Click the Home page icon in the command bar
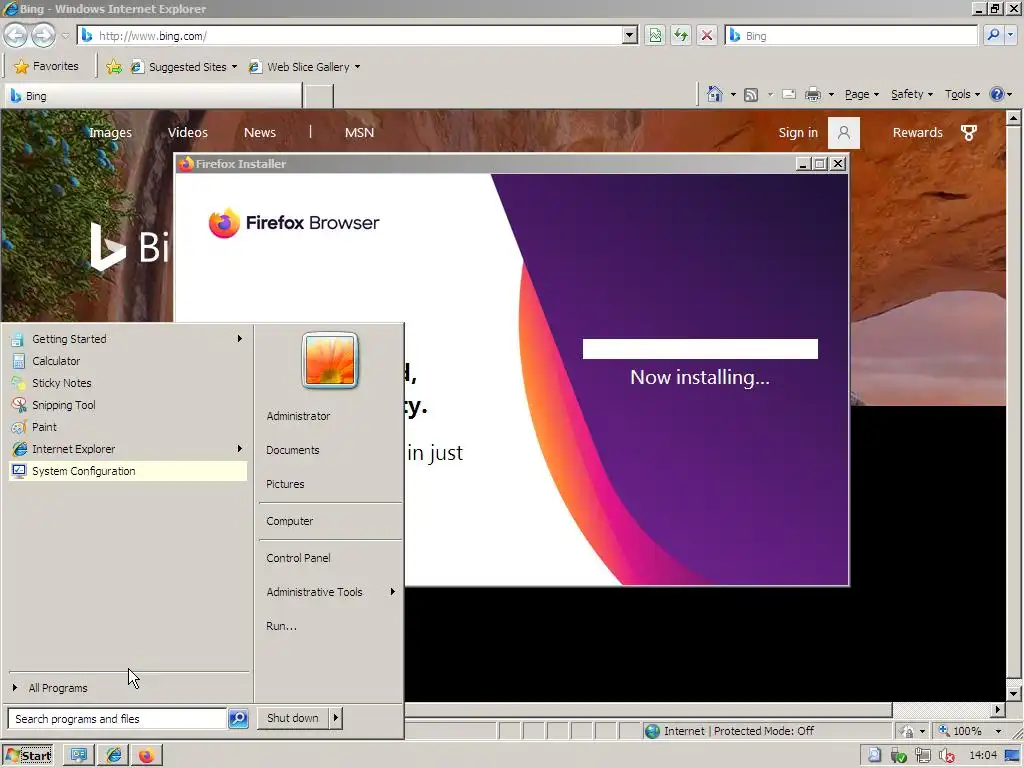The width and height of the screenshot is (1024, 768). click(714, 94)
